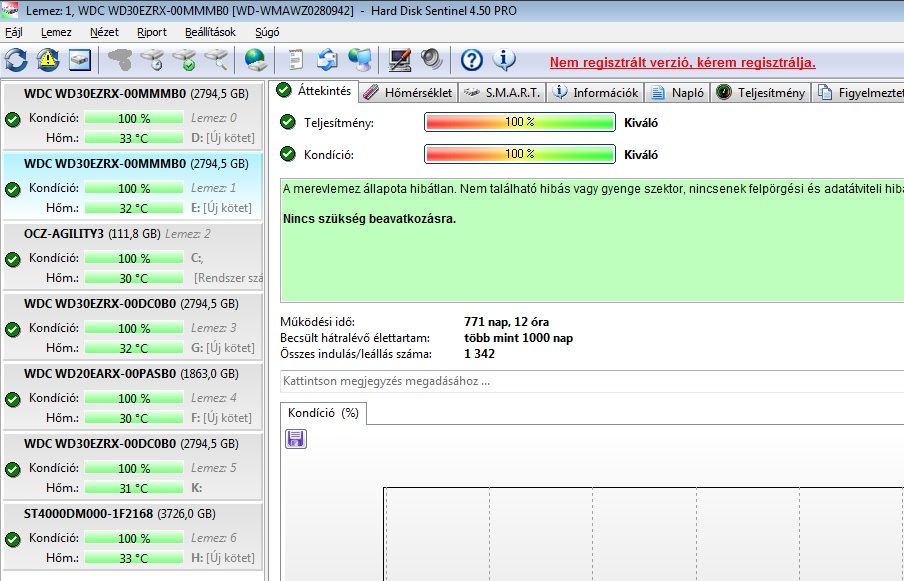Select the OCZ-AGILITY3 disk entry
The width and height of the screenshot is (904, 581).
(132, 256)
